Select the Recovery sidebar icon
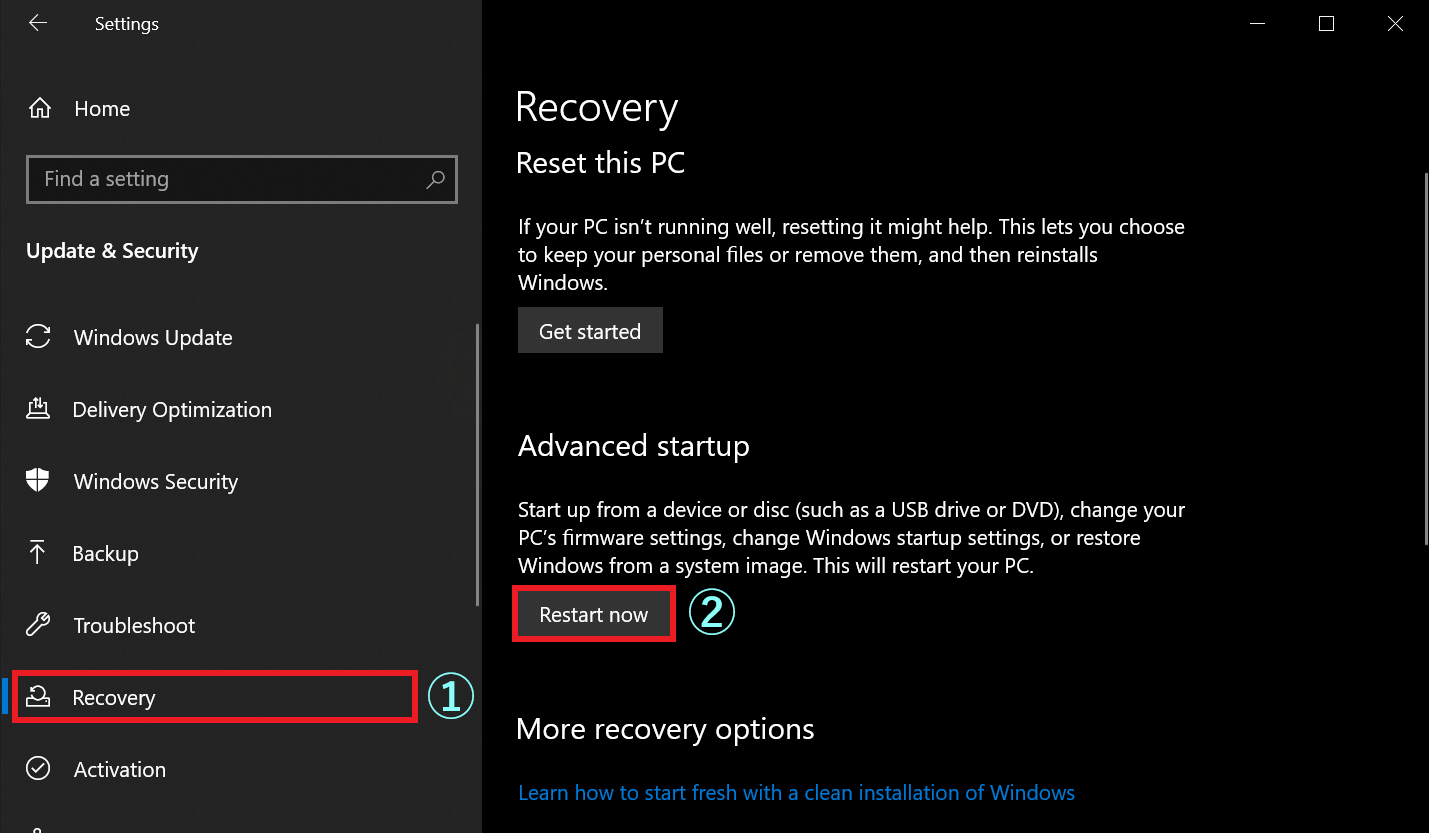 [x=37, y=697]
